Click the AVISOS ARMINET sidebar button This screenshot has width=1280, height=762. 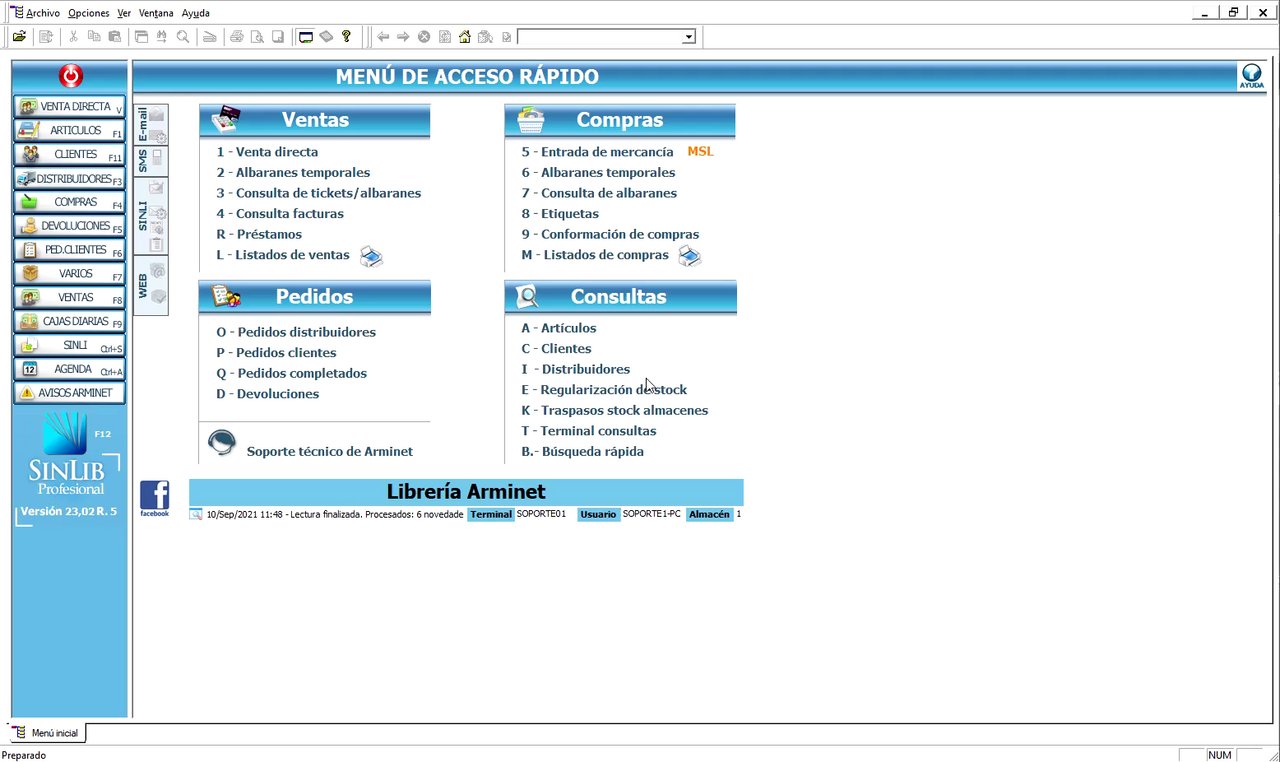click(x=69, y=393)
